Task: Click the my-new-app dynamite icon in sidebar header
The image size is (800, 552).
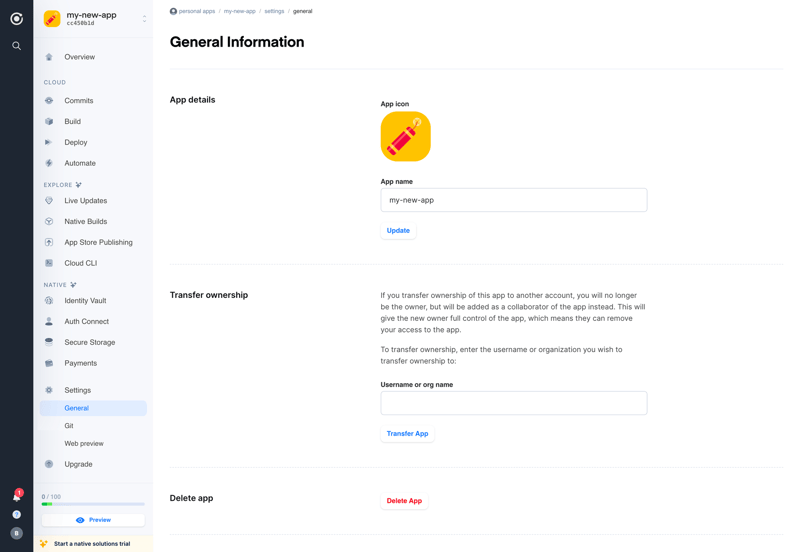Action: 52,19
